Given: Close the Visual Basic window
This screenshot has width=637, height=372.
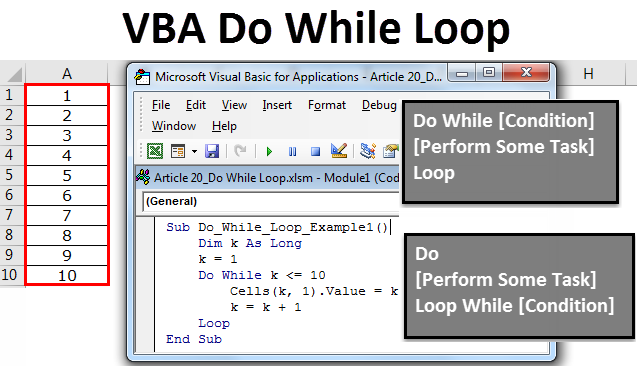Looking at the screenshot, I should 526,73.
